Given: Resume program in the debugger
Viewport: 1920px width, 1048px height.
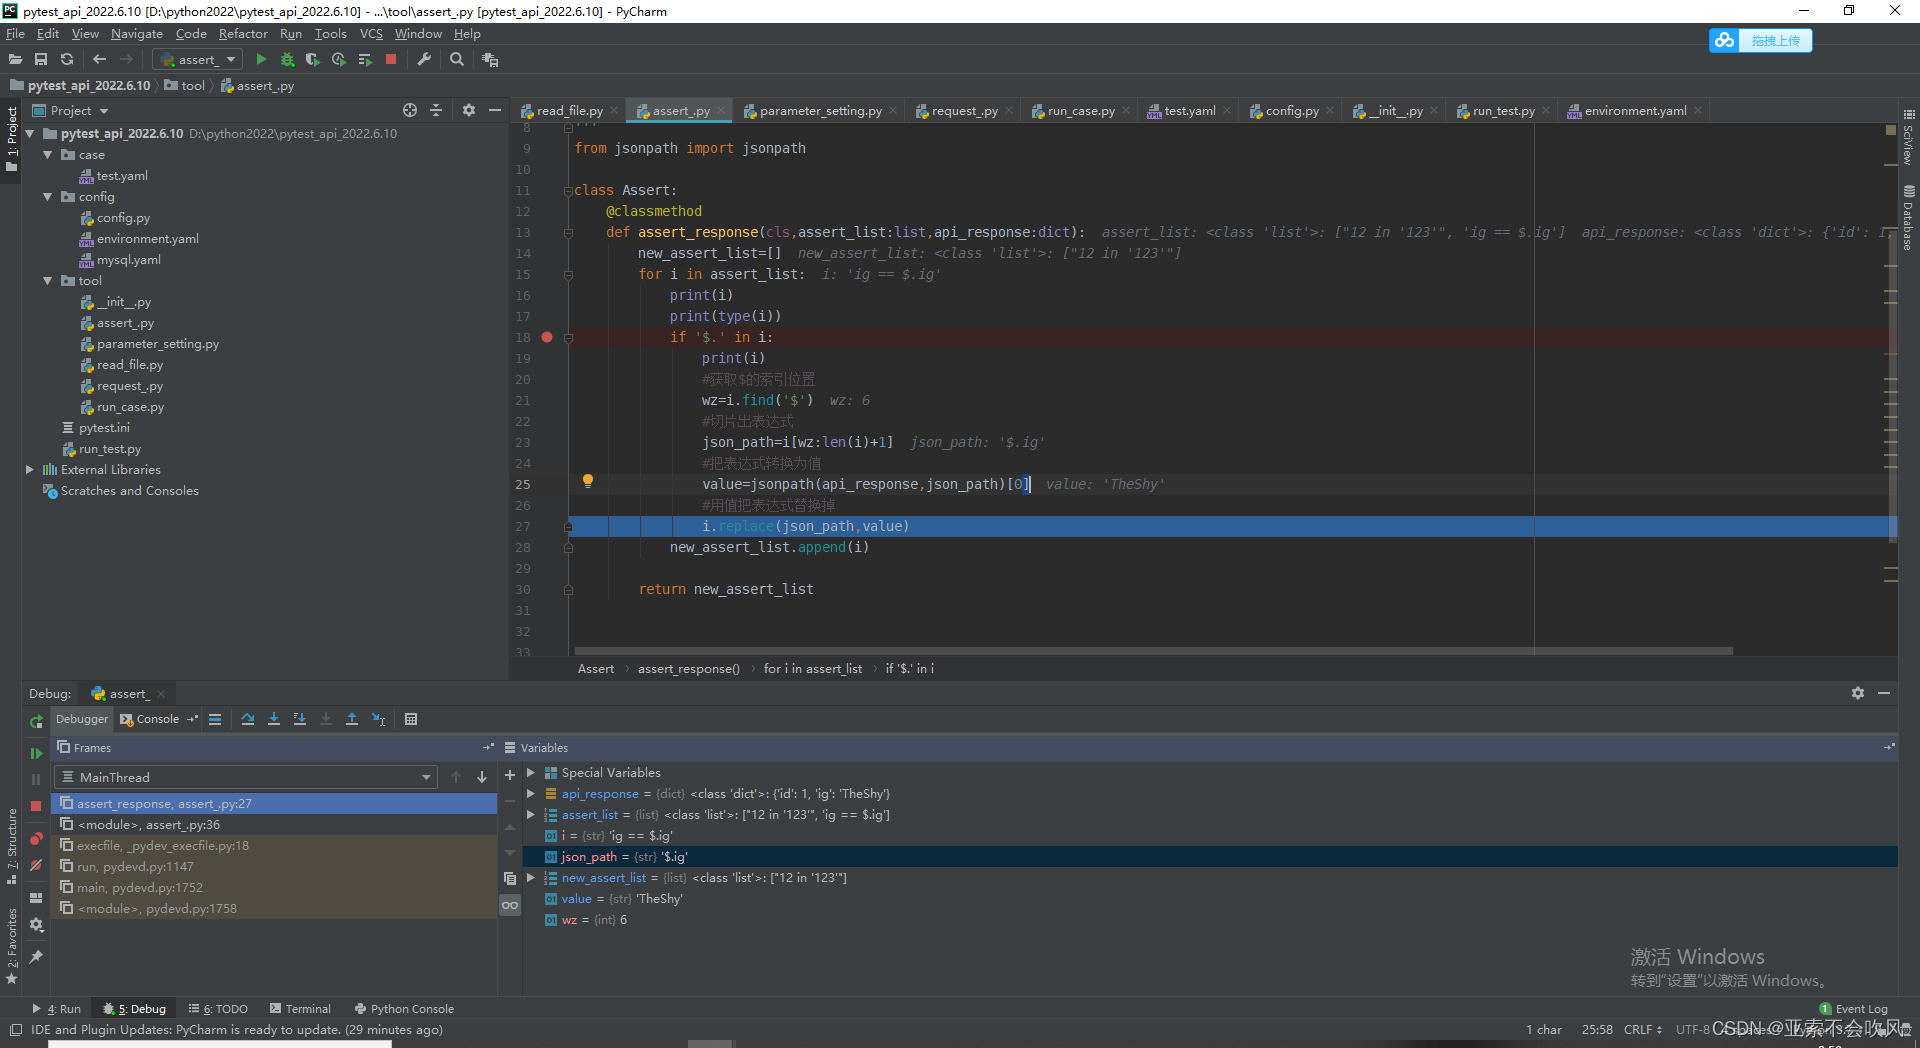Looking at the screenshot, I should [x=36, y=753].
